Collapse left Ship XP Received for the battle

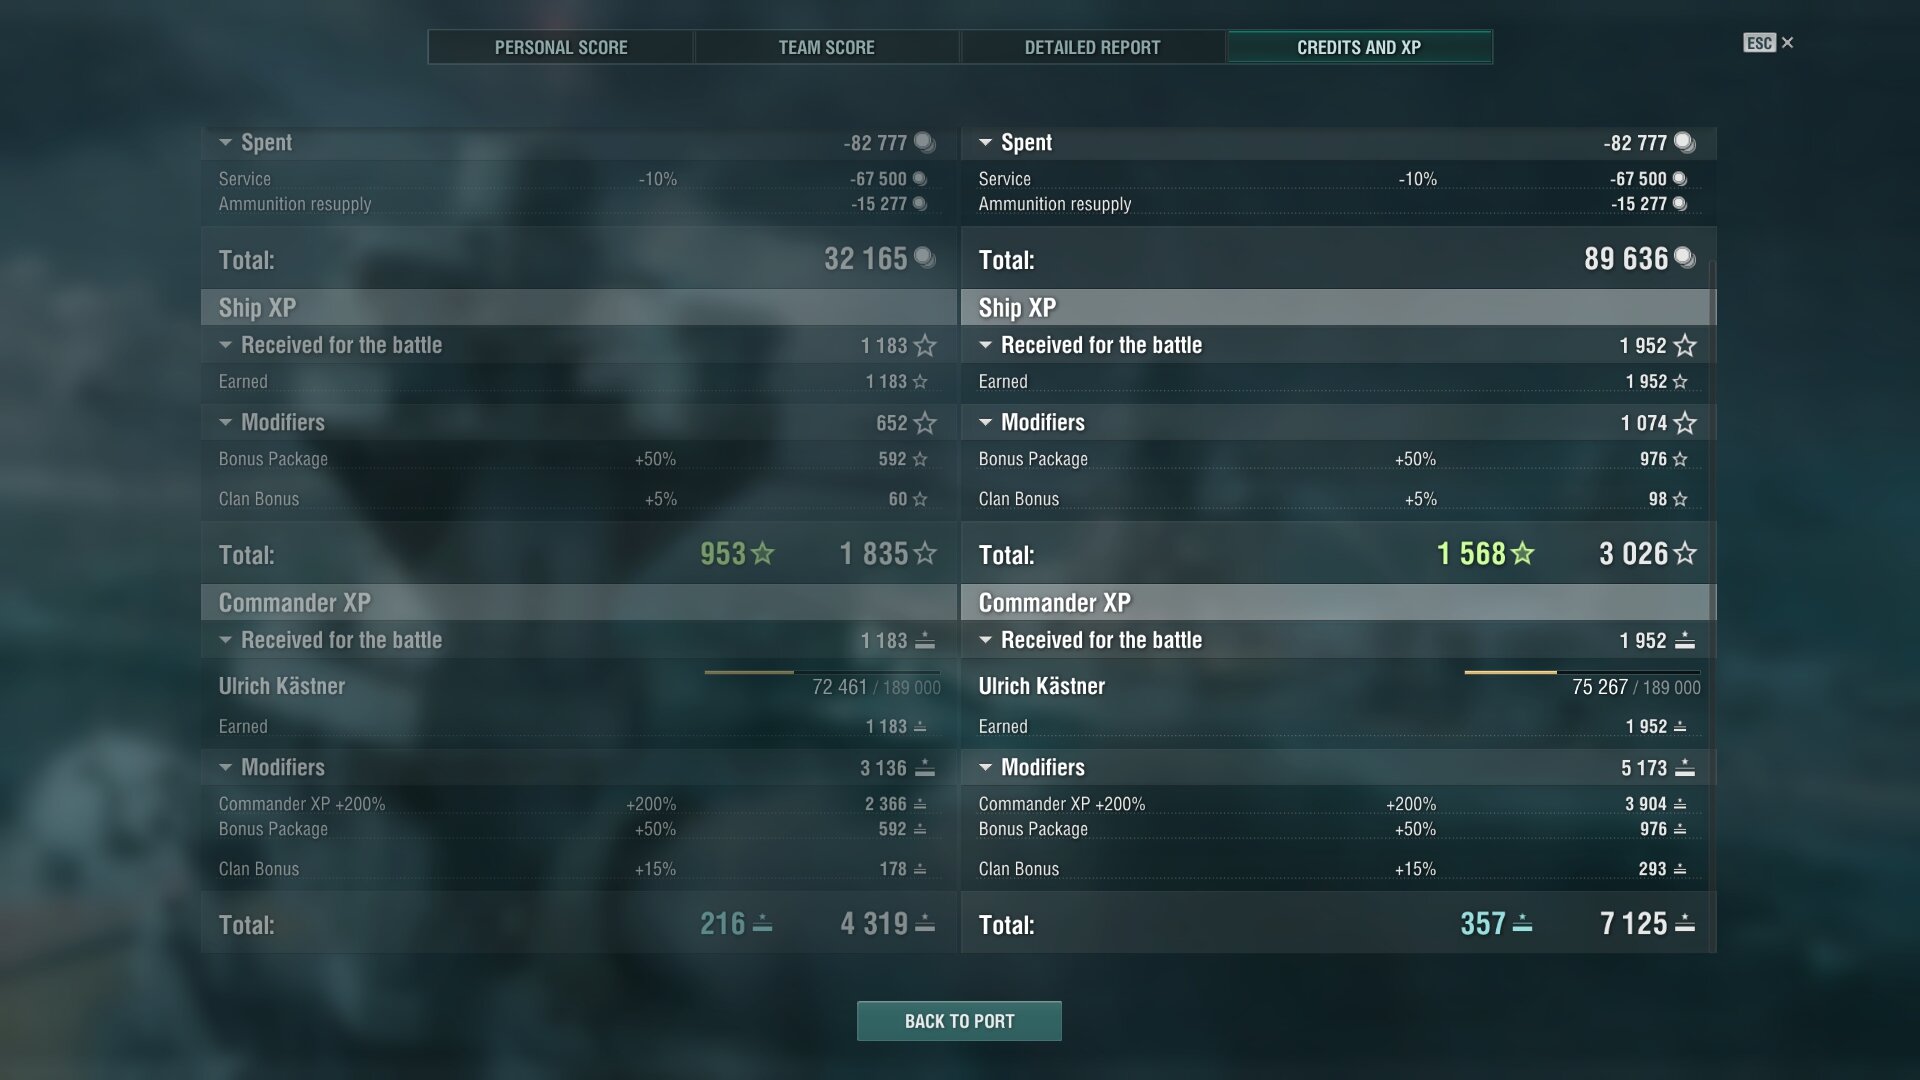point(225,345)
